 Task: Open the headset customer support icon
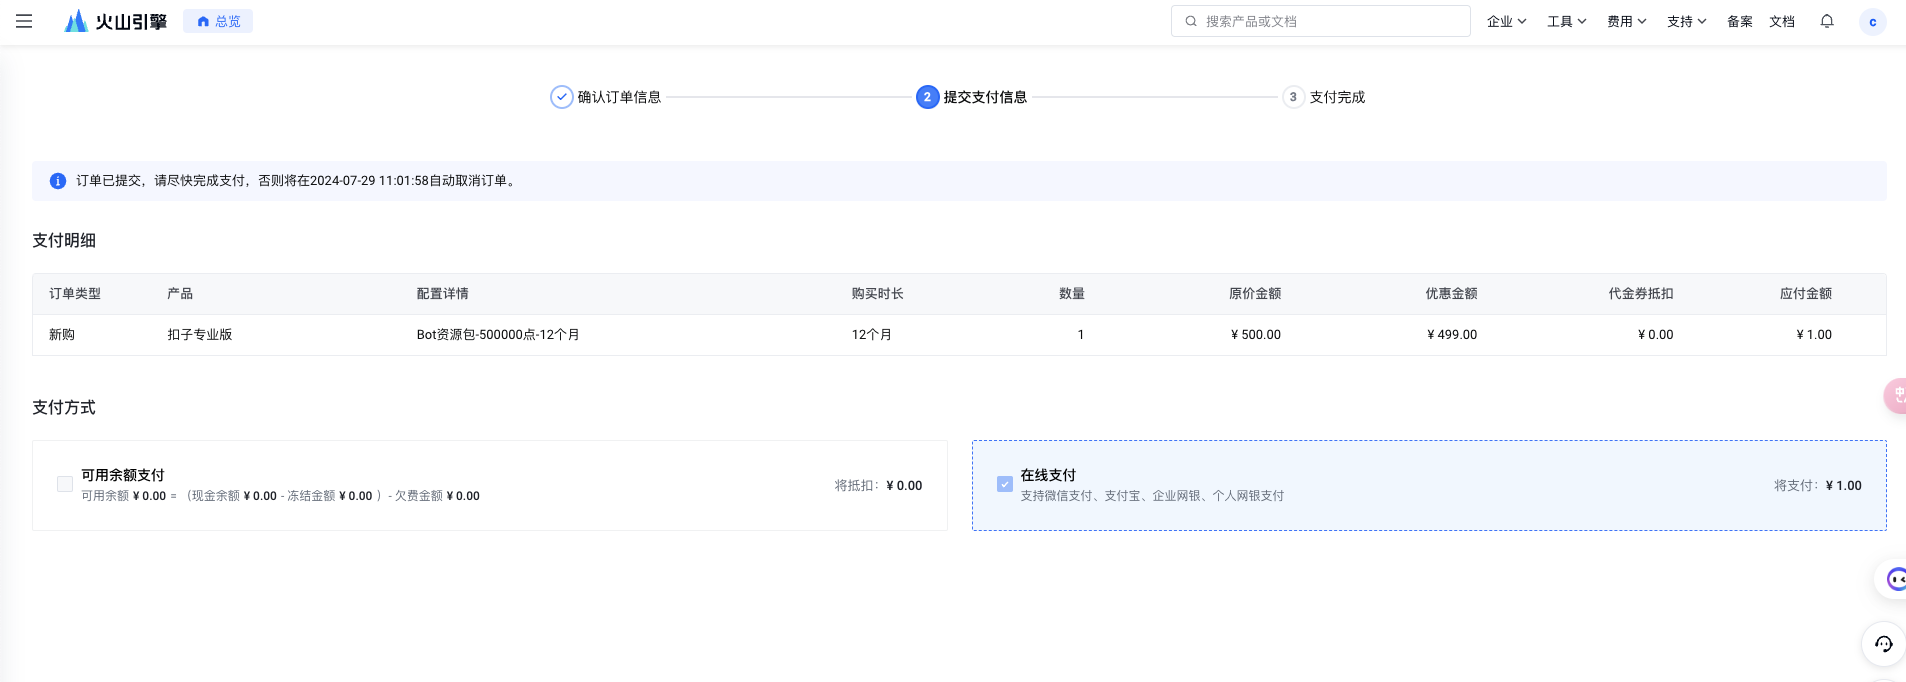(x=1883, y=644)
